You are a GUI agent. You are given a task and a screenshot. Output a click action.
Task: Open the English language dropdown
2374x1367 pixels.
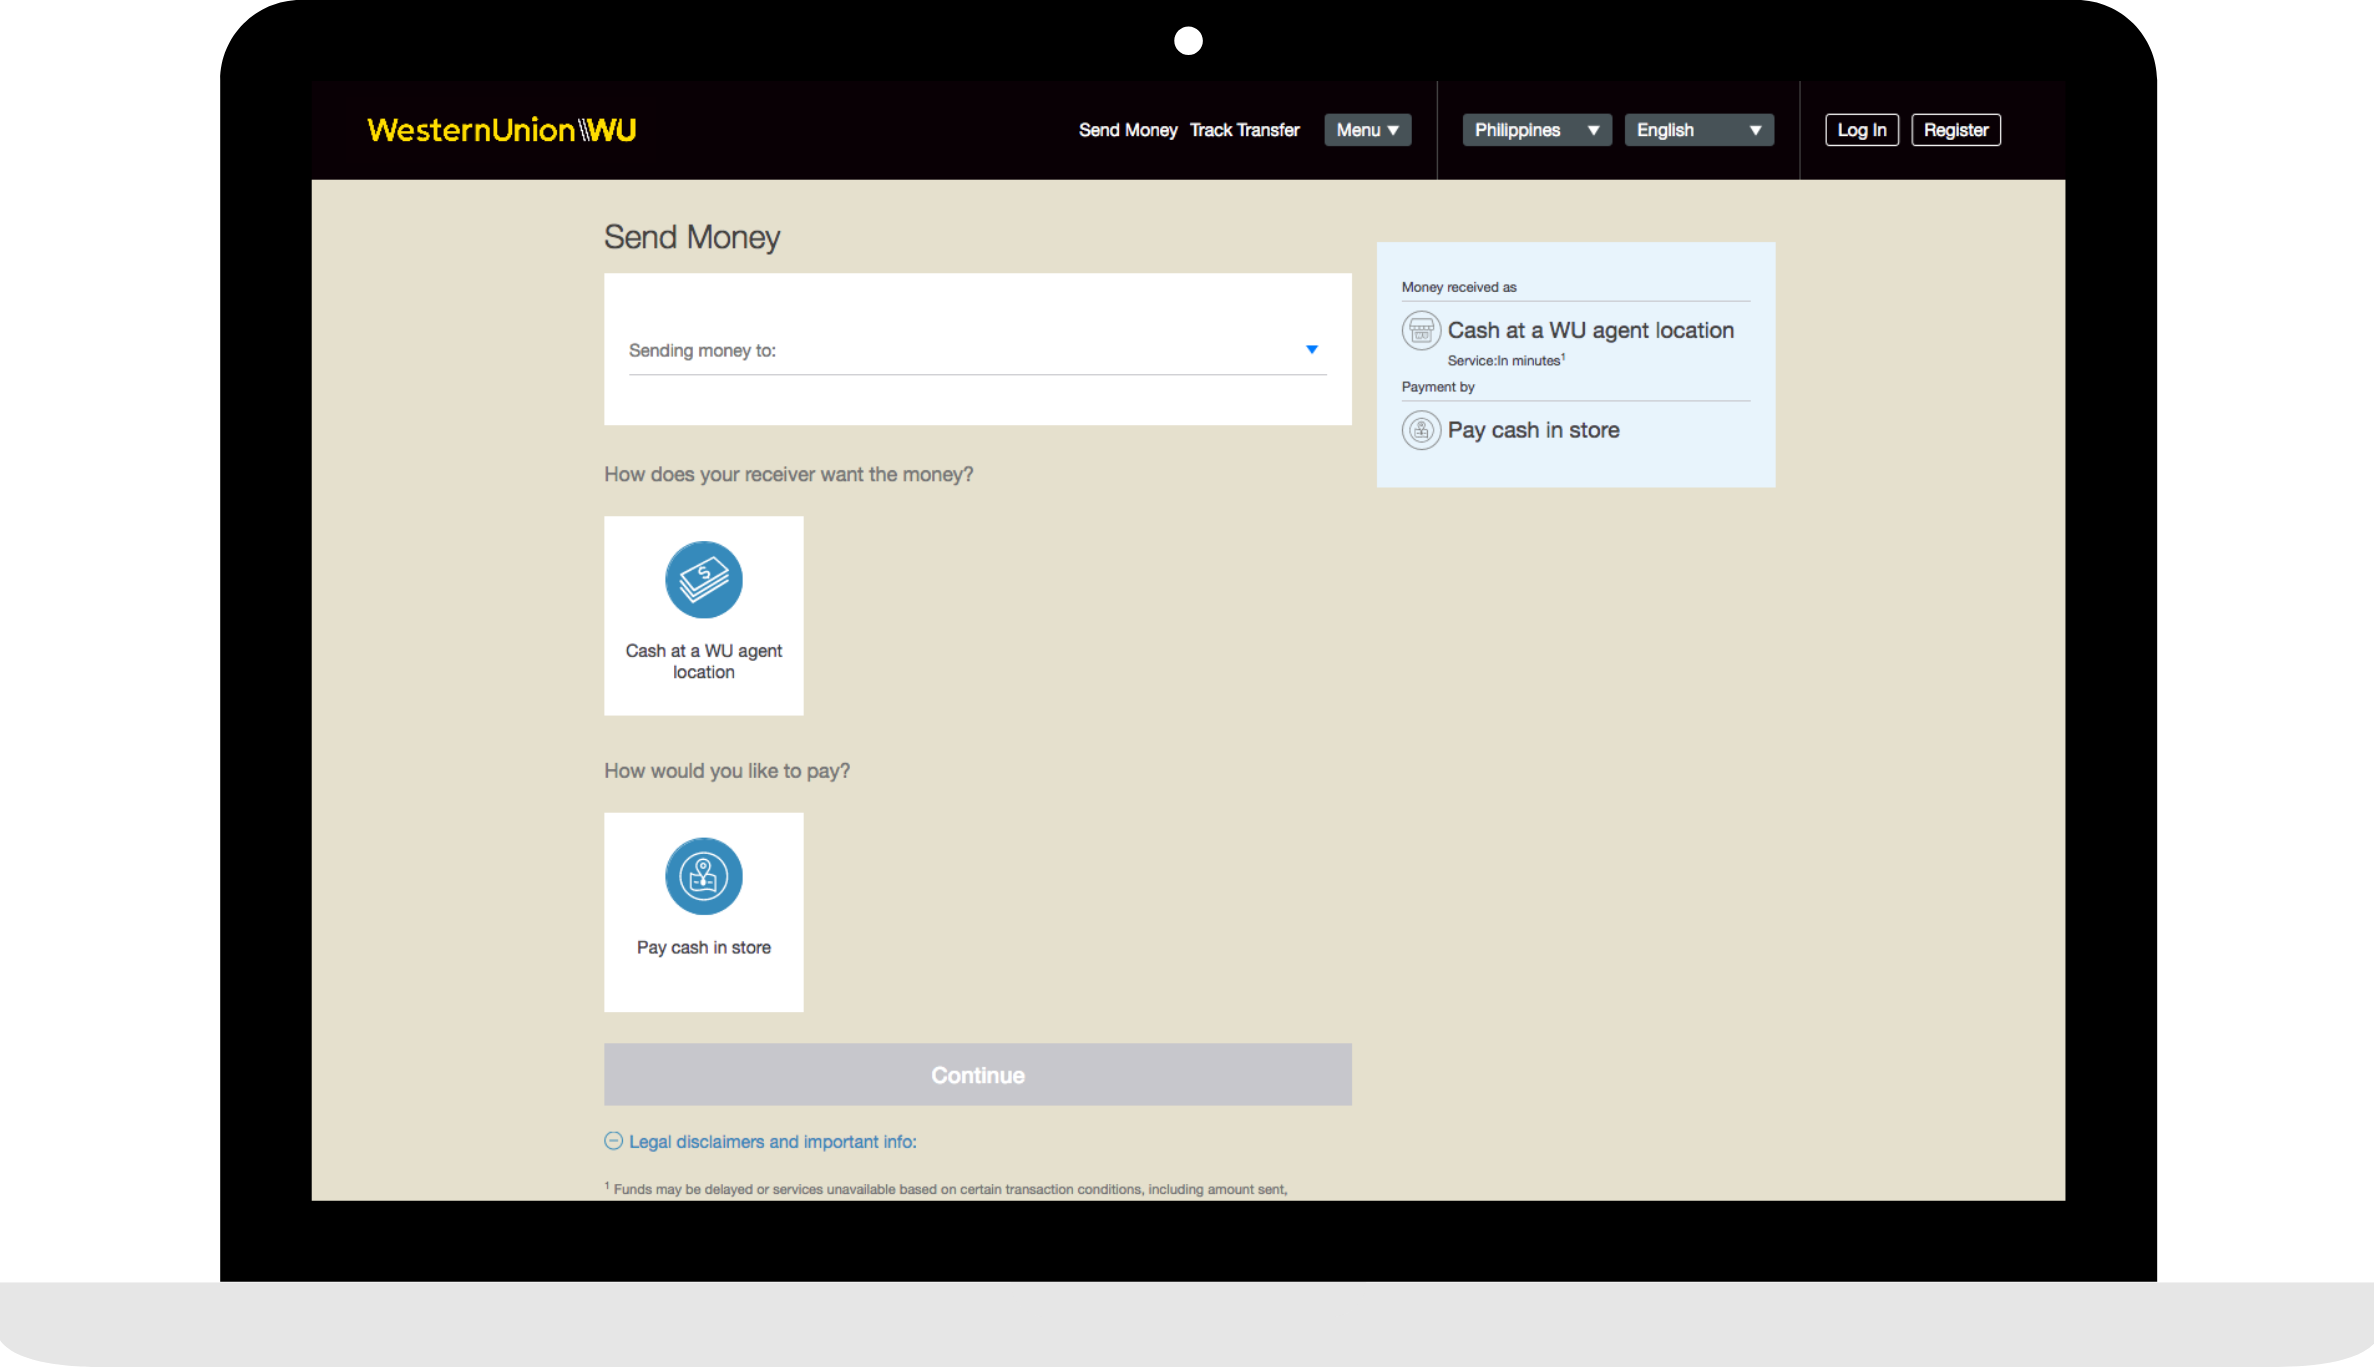pyautogui.click(x=1698, y=130)
